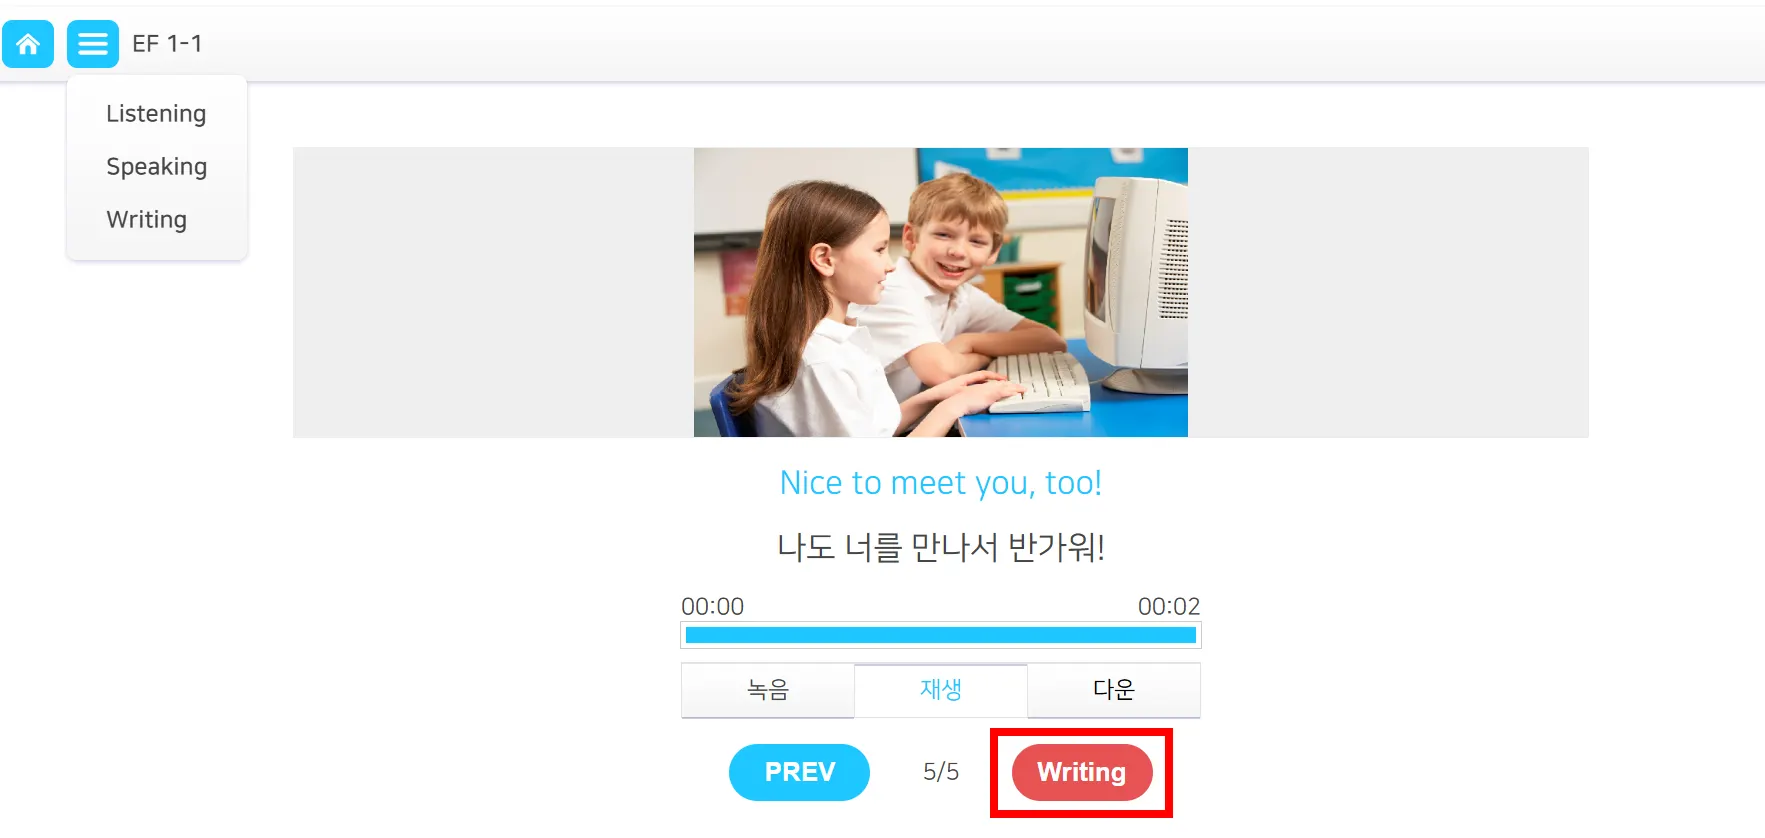Screen dimensions: 1765x838
Task: Click the gray area right of photo
Action: click(1388, 292)
